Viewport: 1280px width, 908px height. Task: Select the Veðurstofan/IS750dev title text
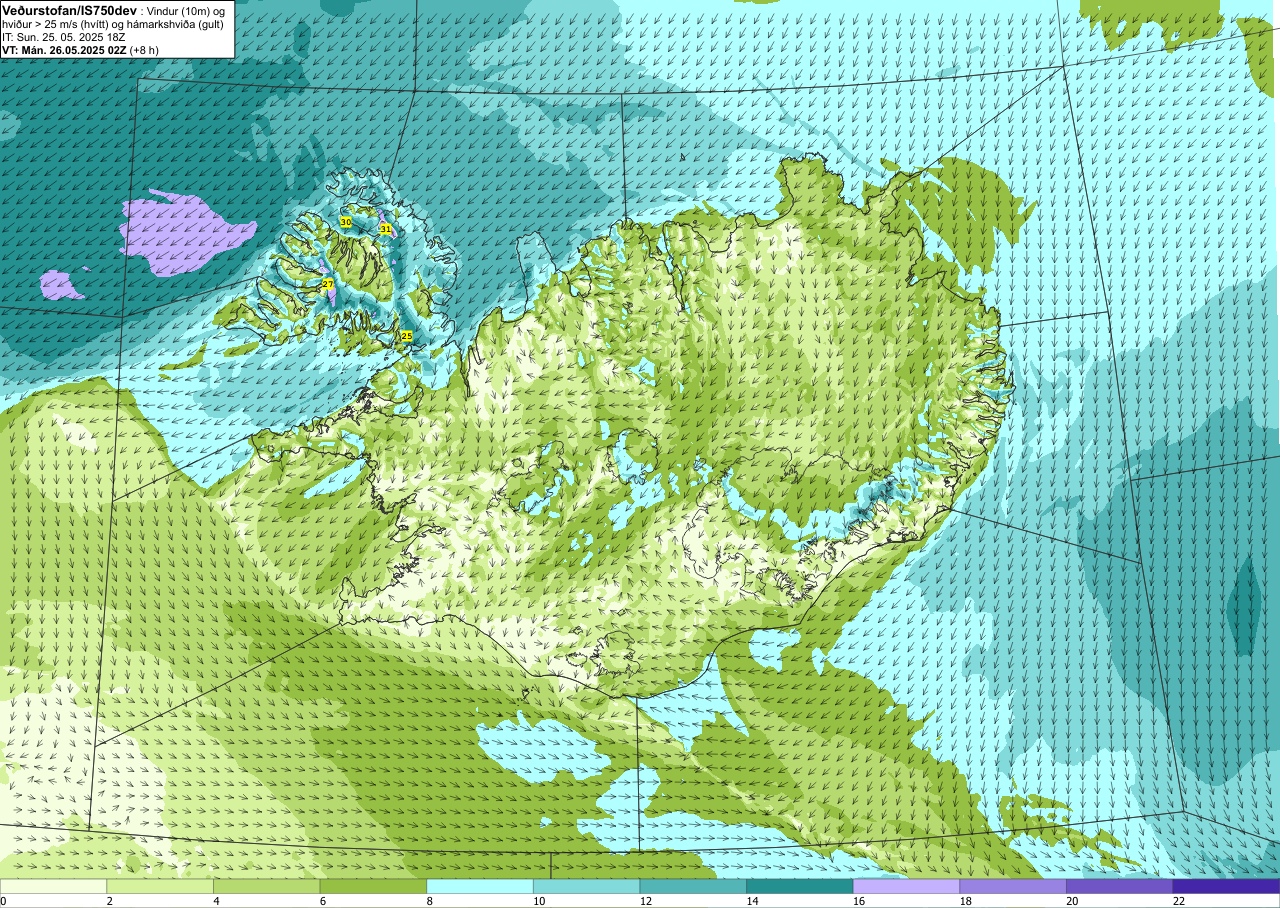tap(67, 9)
